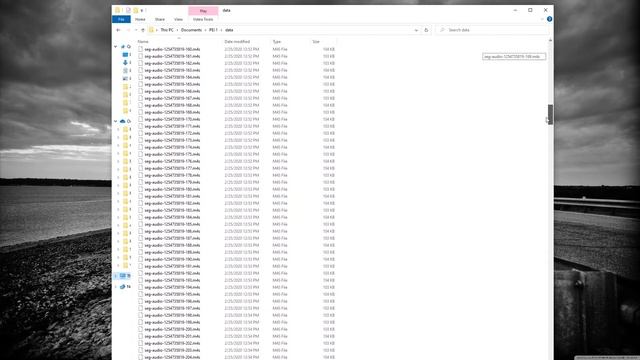This screenshot has width=640, height=360.
Task: Open chevron after Documents breadcrumb
Action: tap(205, 30)
